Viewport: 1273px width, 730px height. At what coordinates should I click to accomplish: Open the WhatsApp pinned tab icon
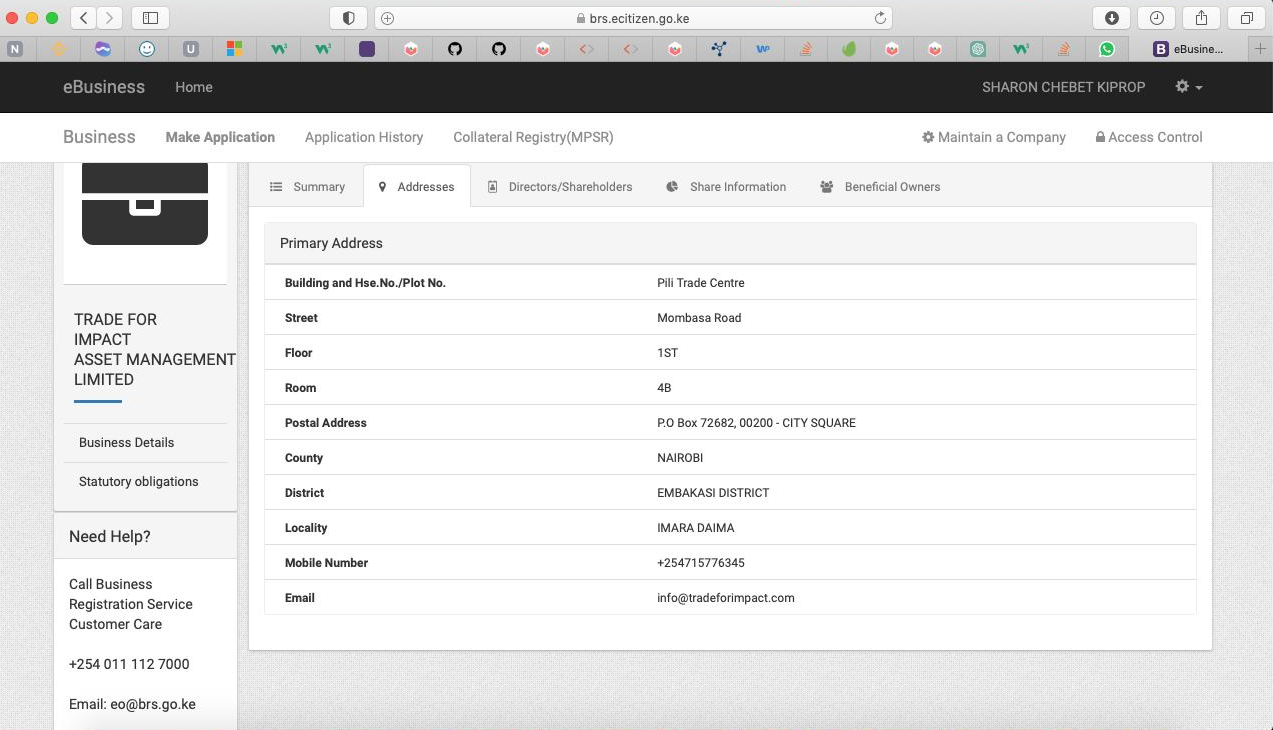pos(1106,49)
